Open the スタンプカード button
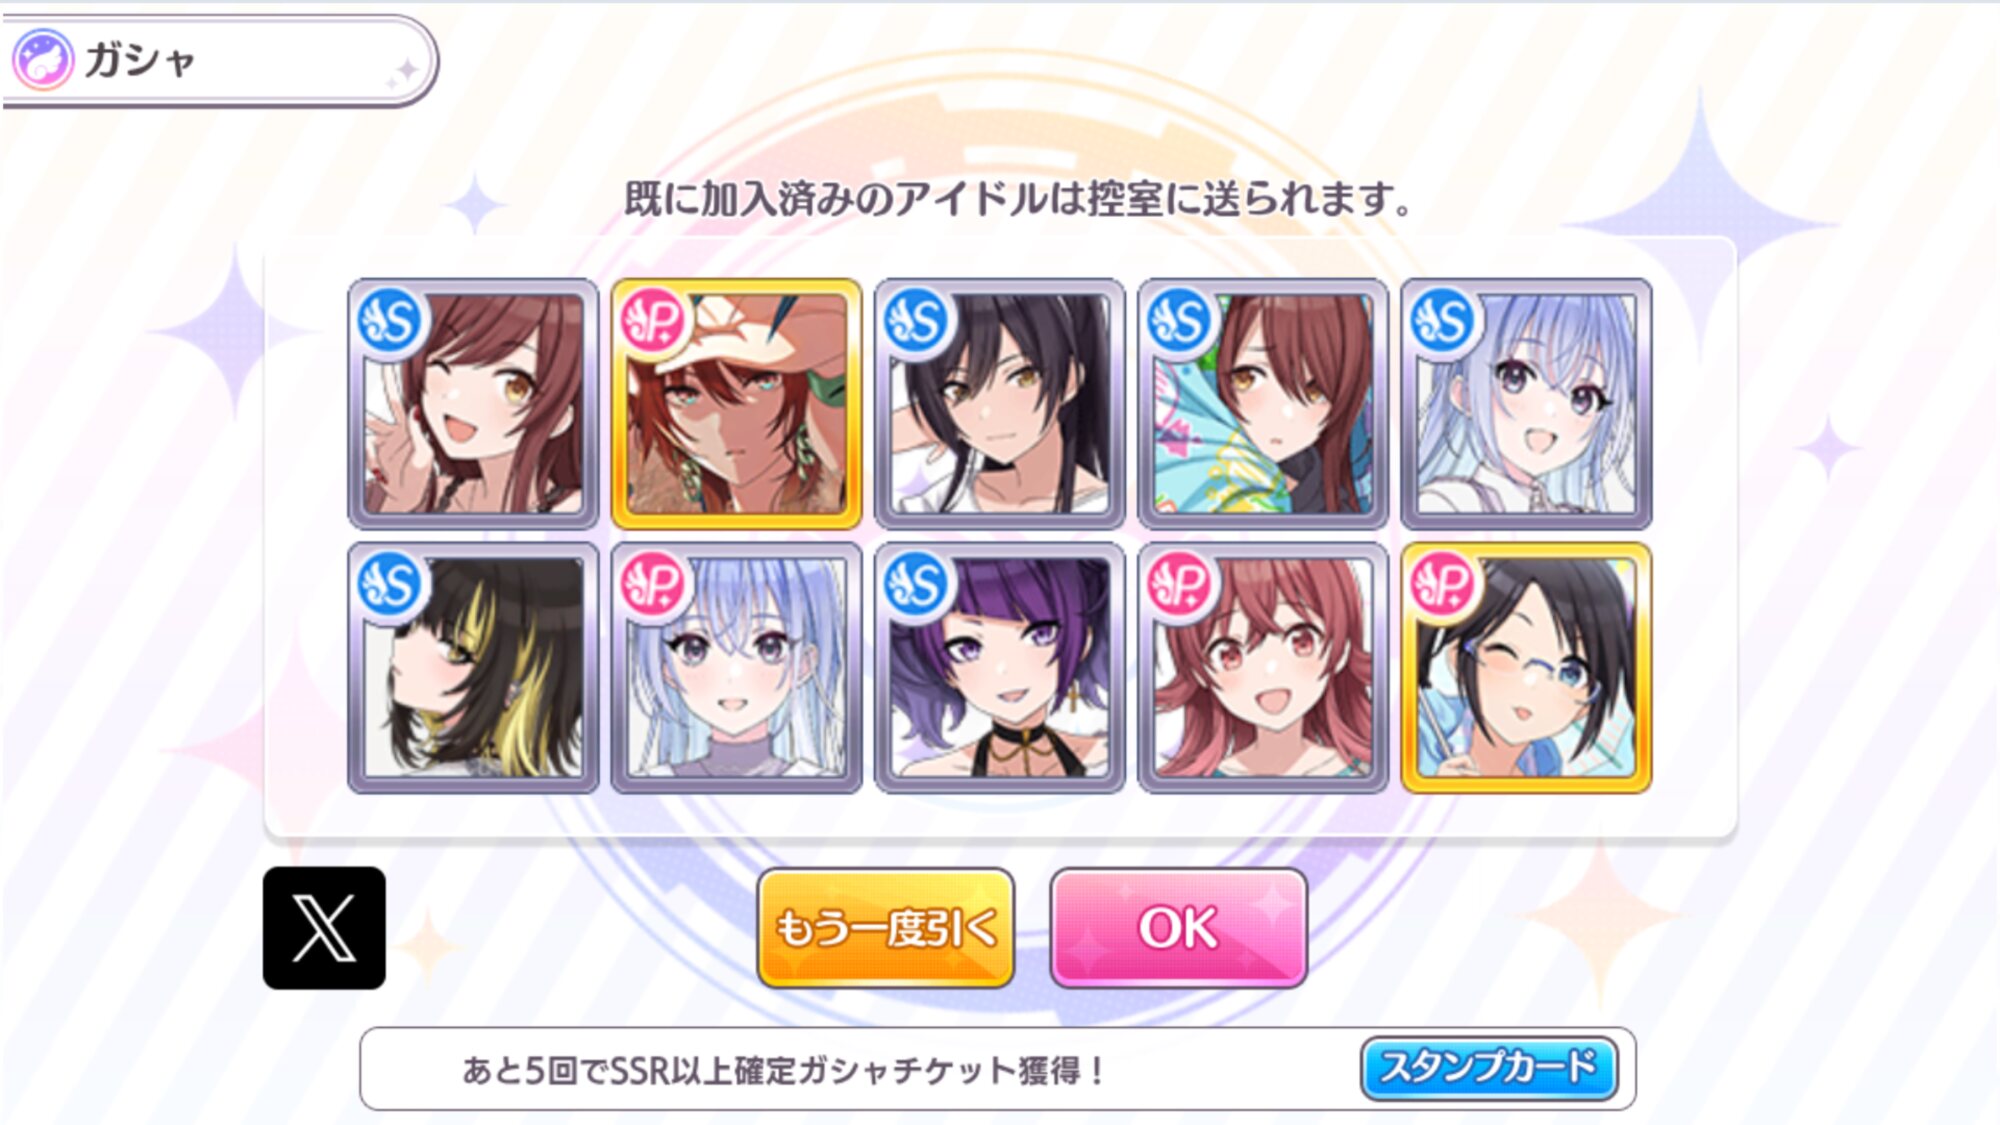The width and height of the screenshot is (2000, 1125). [1489, 1068]
